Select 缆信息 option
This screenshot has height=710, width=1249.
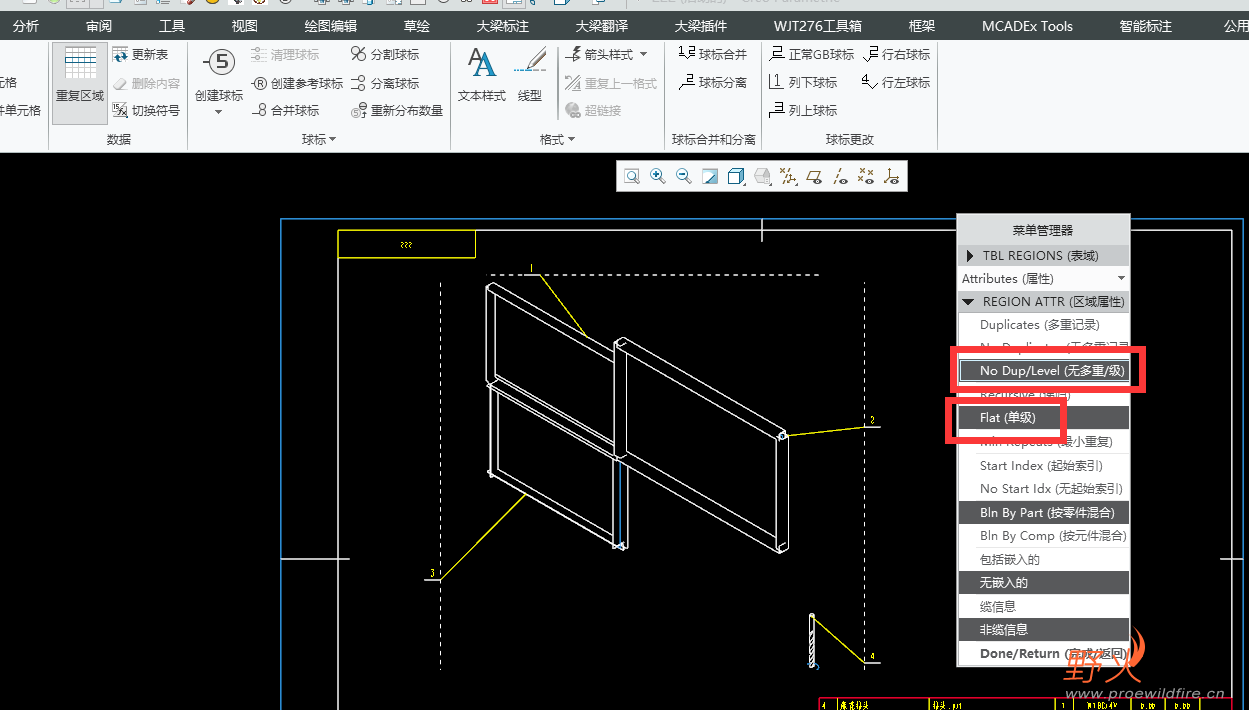pyautogui.click(x=1043, y=607)
